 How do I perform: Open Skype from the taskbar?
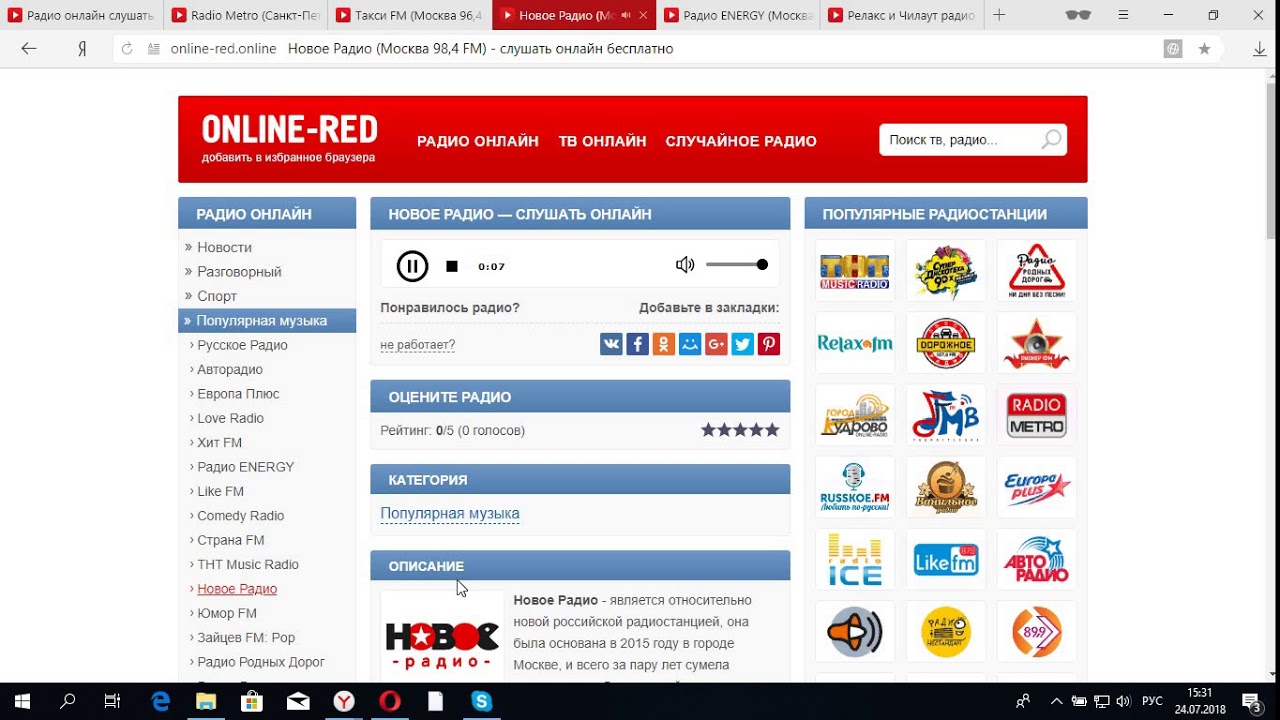tap(482, 701)
